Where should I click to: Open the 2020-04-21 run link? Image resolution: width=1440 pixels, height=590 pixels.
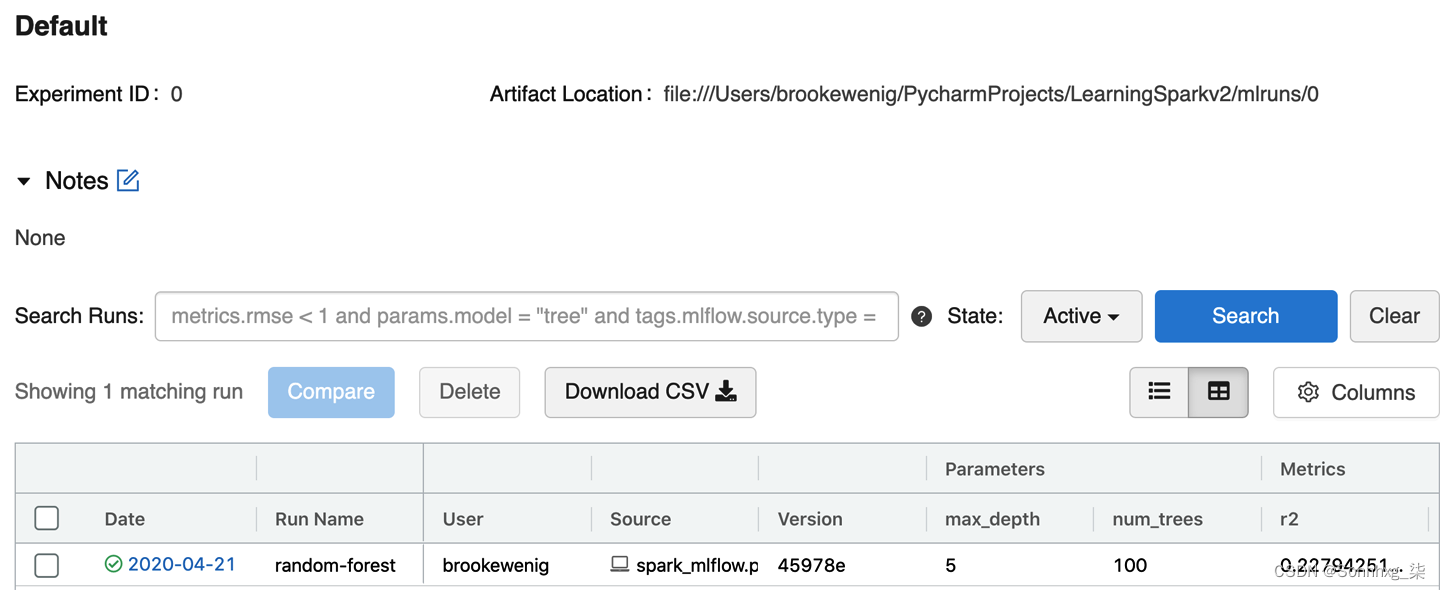pos(181,565)
